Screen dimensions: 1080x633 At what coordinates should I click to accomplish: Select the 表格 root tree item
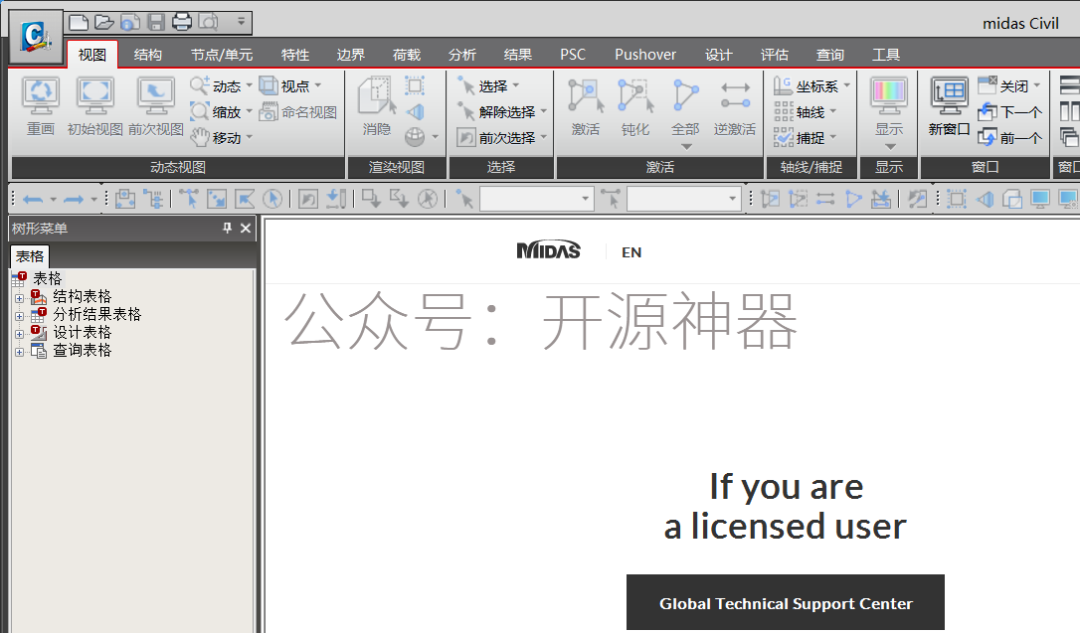click(x=48, y=278)
